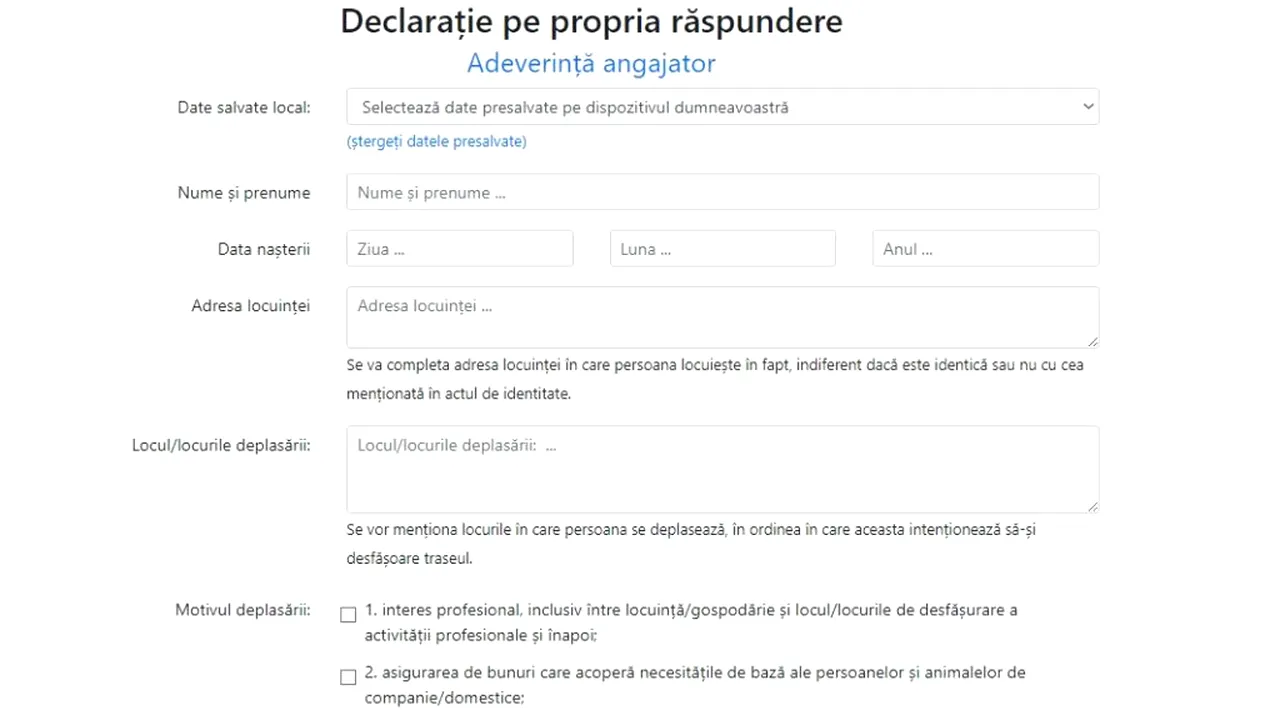Expand 'Selectează date presalvate' selector
This screenshot has height=720, width=1280.
point(722,107)
